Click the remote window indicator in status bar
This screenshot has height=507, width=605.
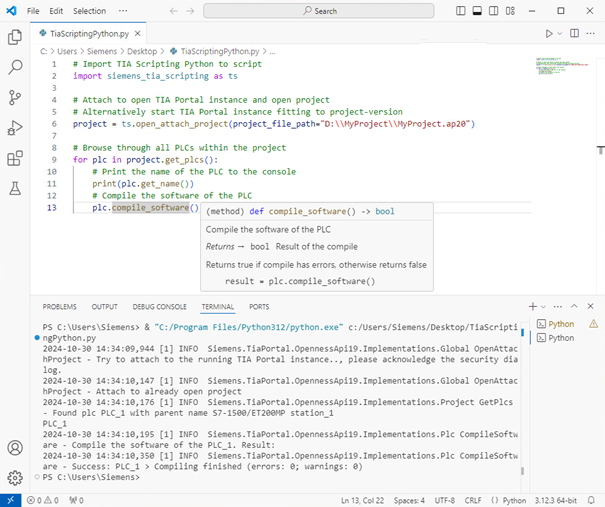[11, 500]
